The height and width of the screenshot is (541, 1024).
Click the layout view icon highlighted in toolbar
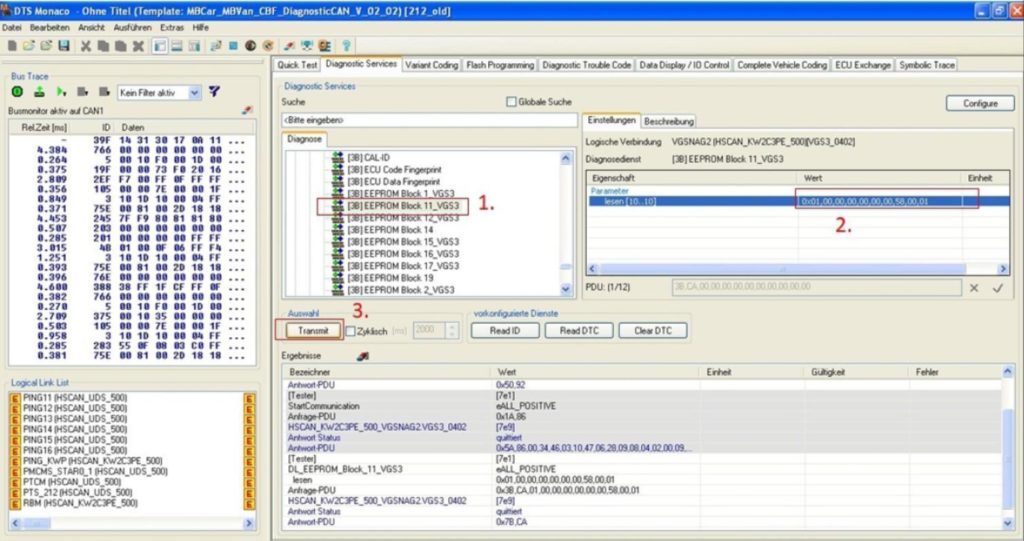[159, 46]
